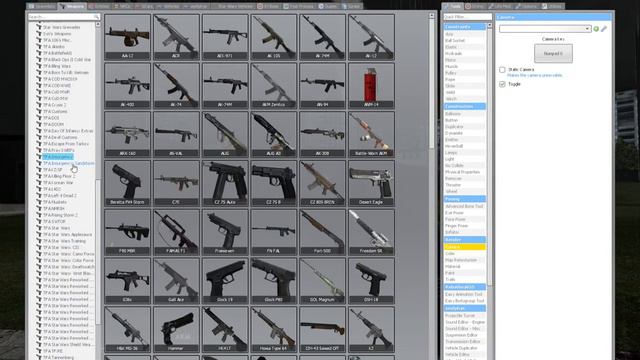
Task: Pick the SOL Magnum weapon icon
Action: 322,281
